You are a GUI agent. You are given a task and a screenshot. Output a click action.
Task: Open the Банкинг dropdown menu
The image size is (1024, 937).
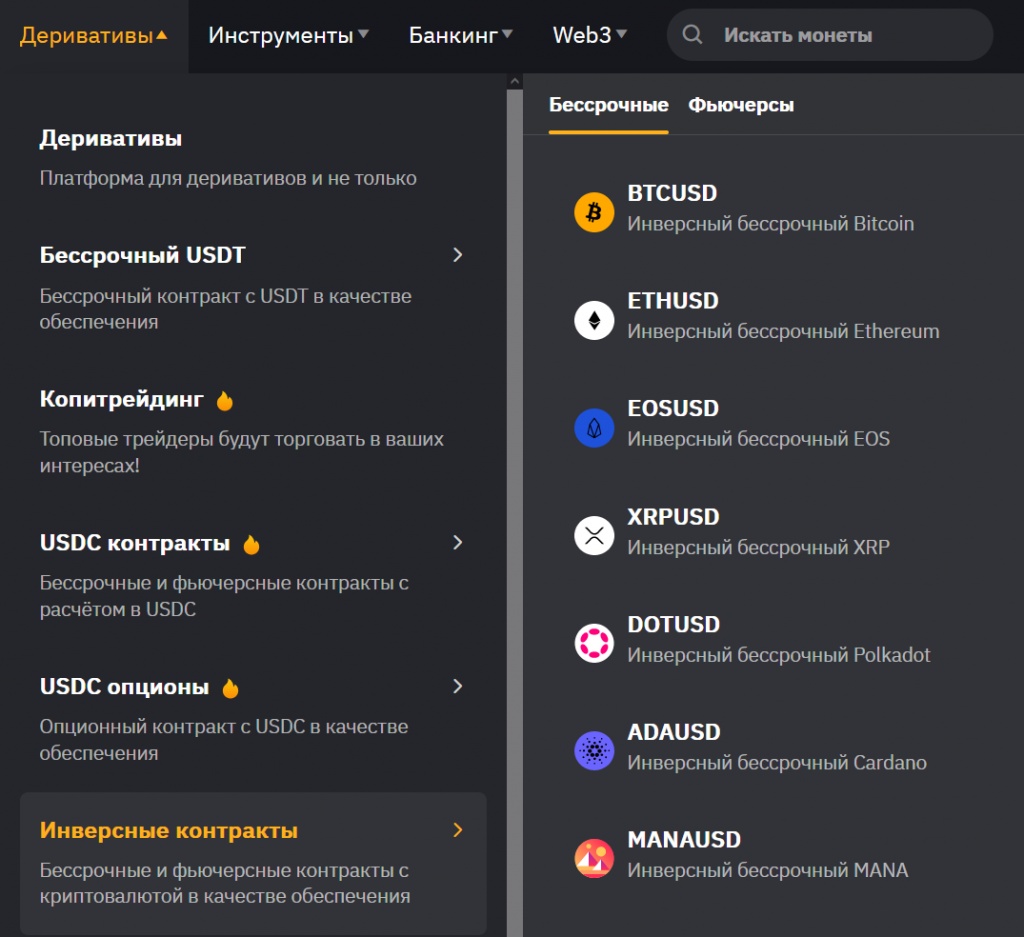coord(460,36)
